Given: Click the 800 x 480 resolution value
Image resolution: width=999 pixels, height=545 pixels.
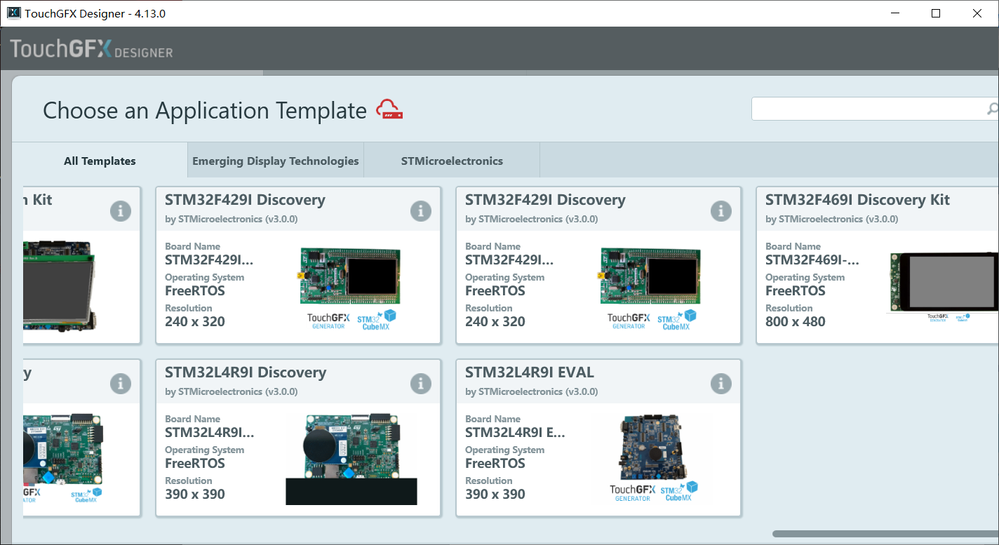Looking at the screenshot, I should point(795,321).
